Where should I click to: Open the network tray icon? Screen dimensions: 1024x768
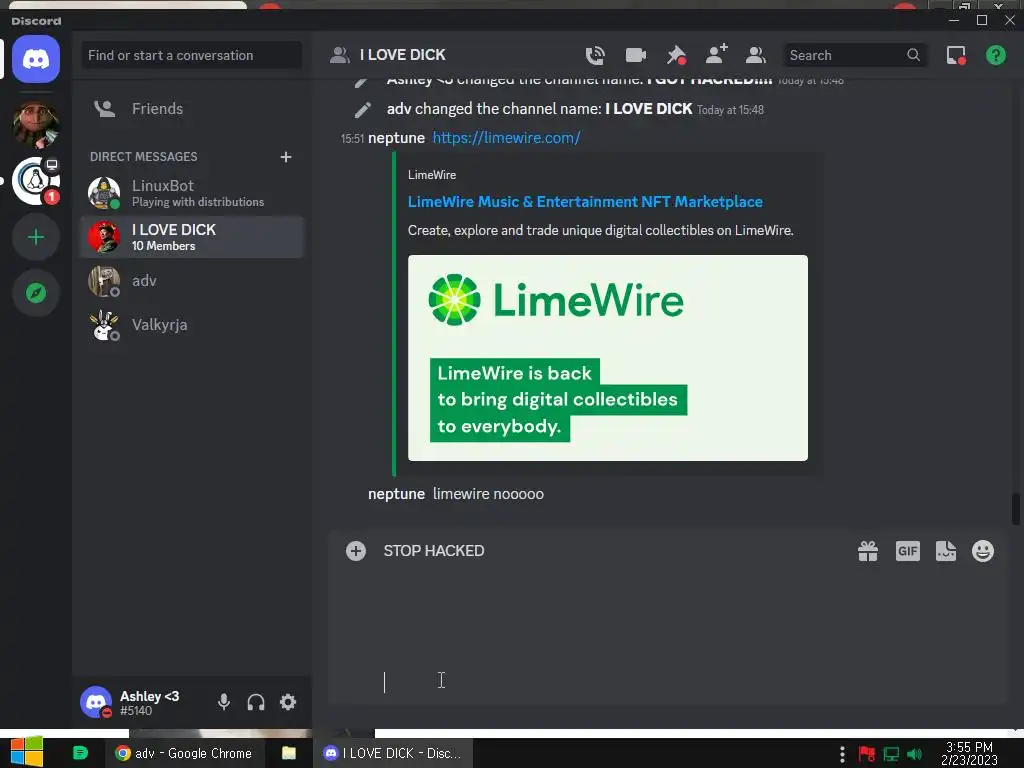[x=891, y=754]
